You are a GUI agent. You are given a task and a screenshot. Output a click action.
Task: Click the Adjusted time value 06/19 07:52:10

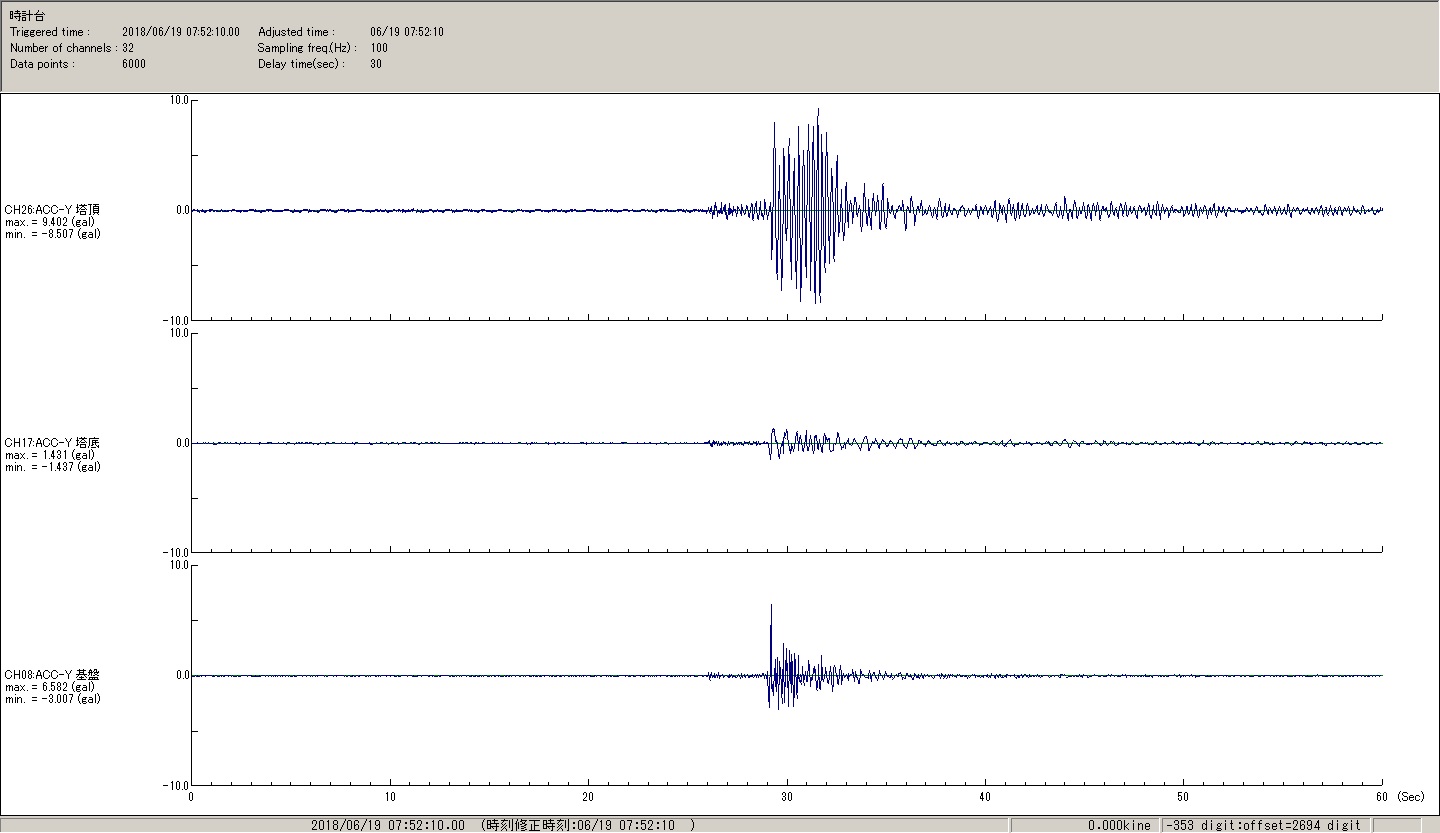(406, 32)
